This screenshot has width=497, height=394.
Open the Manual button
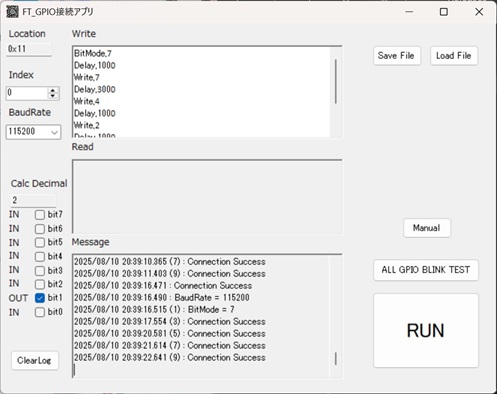coord(427,228)
